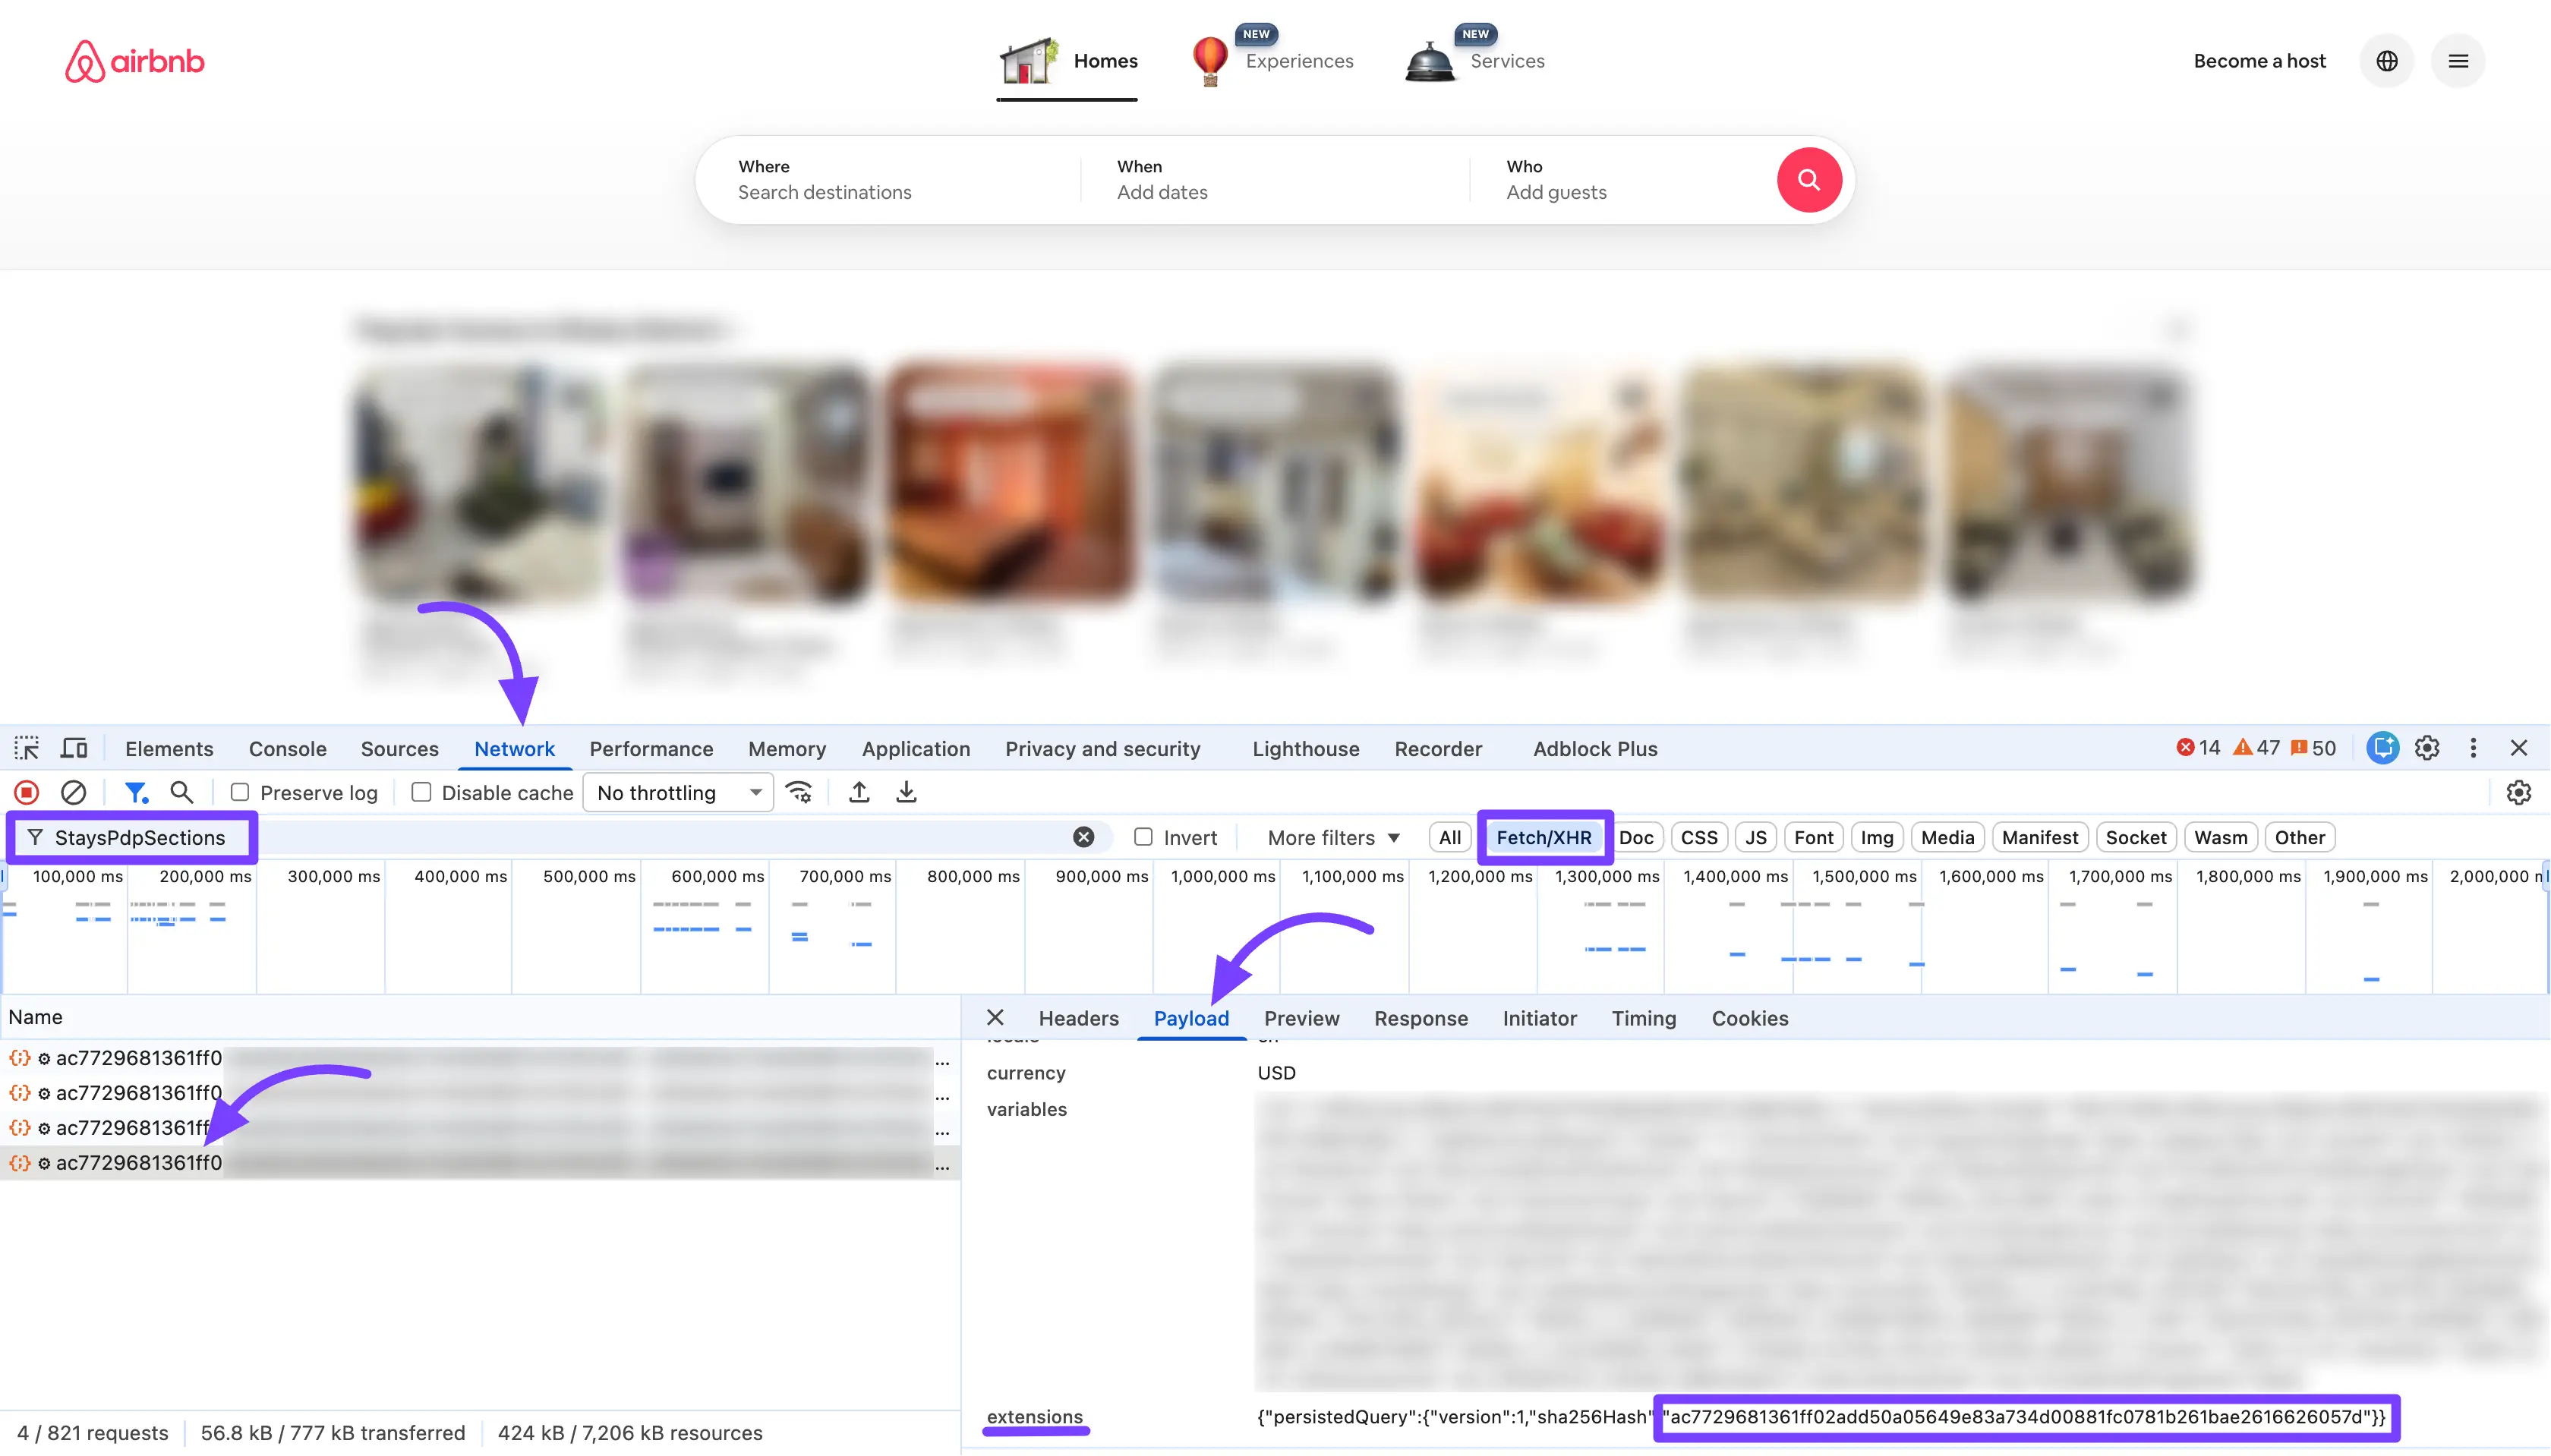The image size is (2551, 1456).
Task: Expand the More filters dropdown
Action: (x=1333, y=838)
